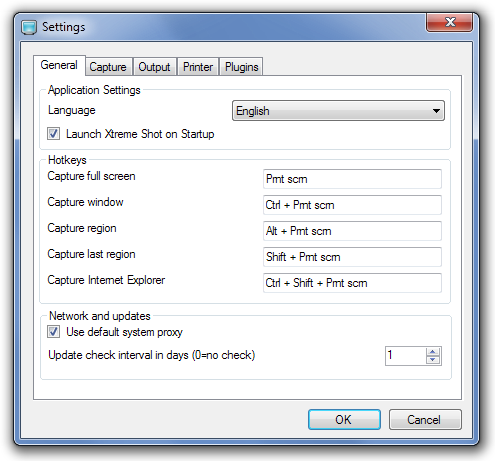Click the Capture Internet Explorer label
495x461 pixels.
pos(106,280)
